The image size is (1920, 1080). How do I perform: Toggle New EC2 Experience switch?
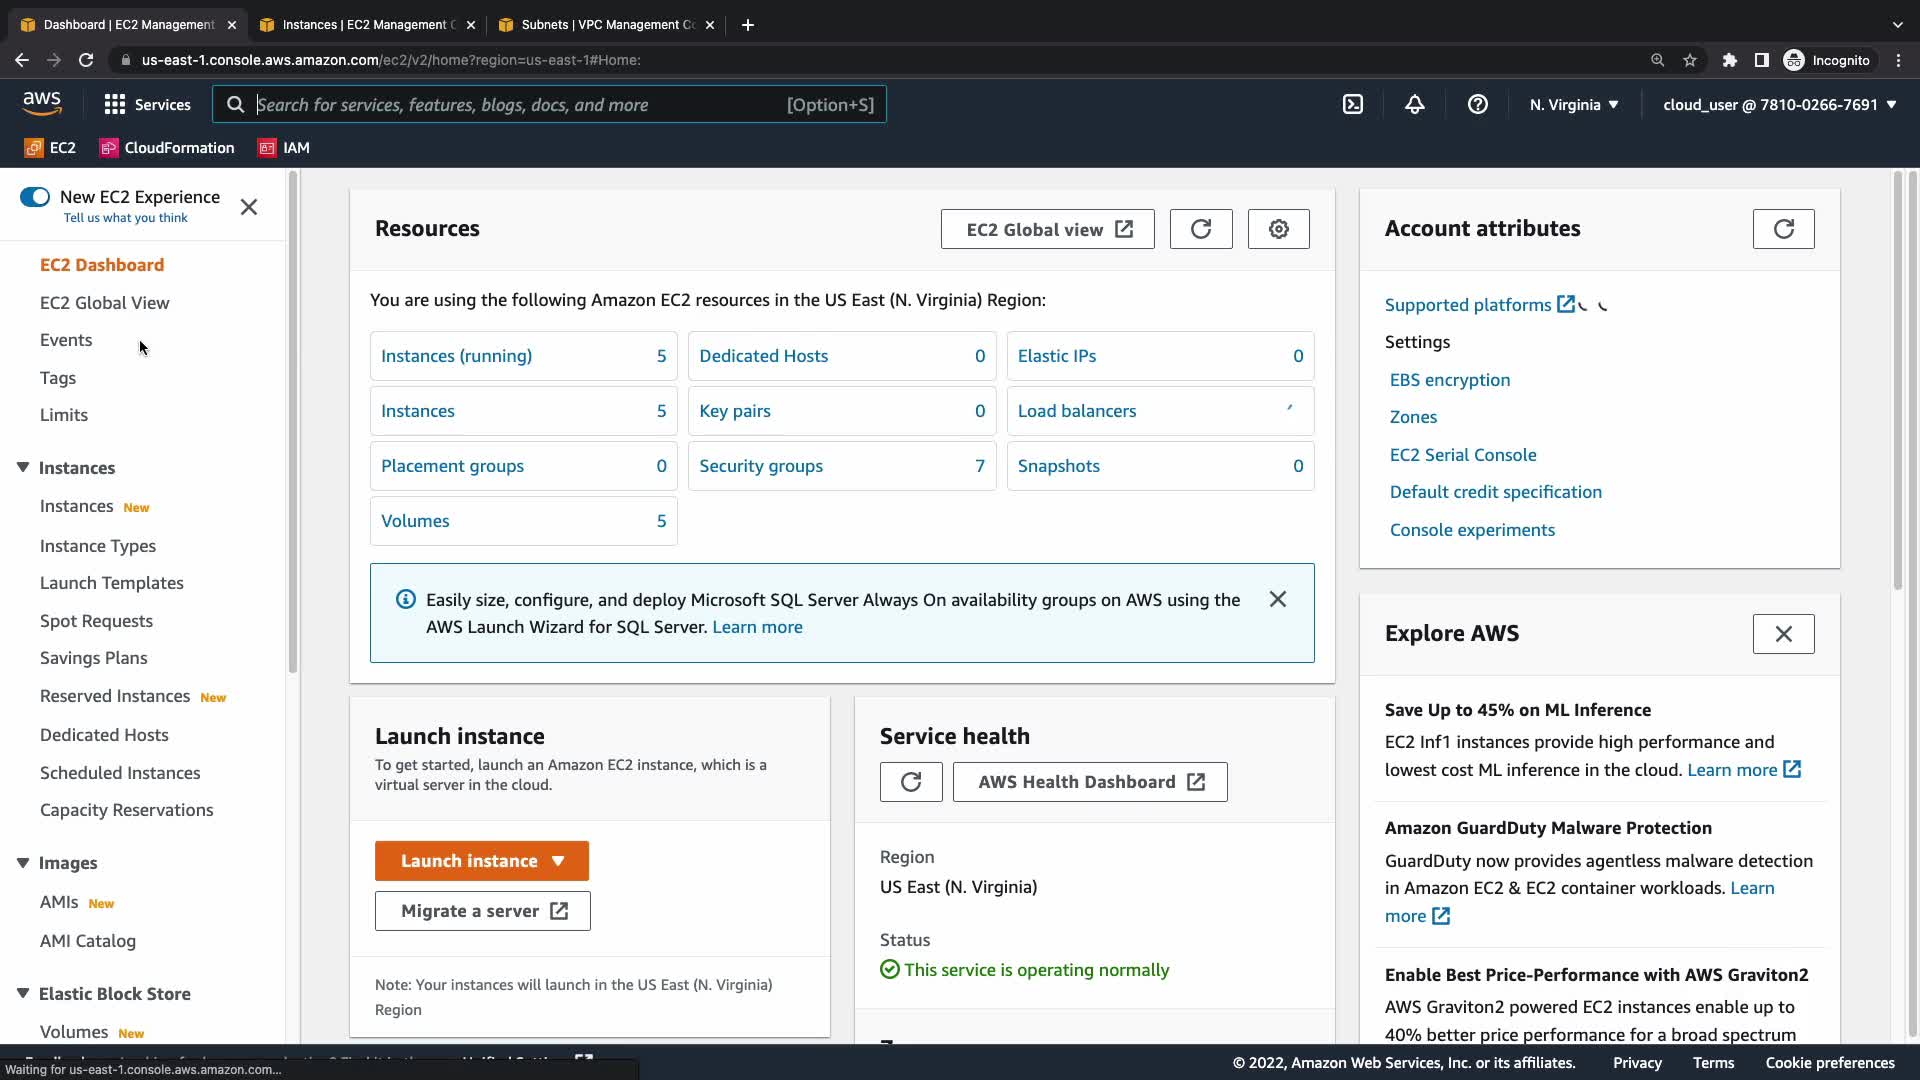coord(35,197)
